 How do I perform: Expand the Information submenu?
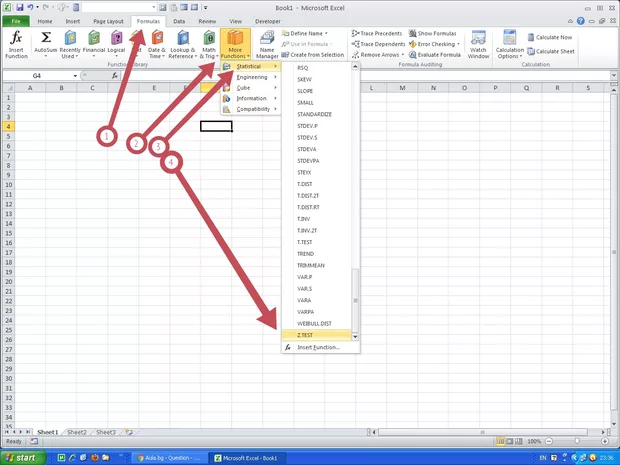click(x=251, y=98)
